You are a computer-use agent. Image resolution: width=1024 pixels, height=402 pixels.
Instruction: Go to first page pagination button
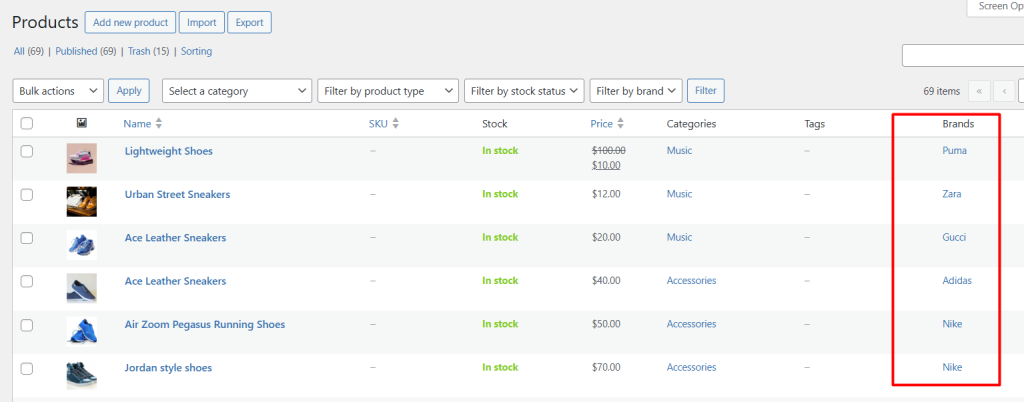[x=979, y=91]
